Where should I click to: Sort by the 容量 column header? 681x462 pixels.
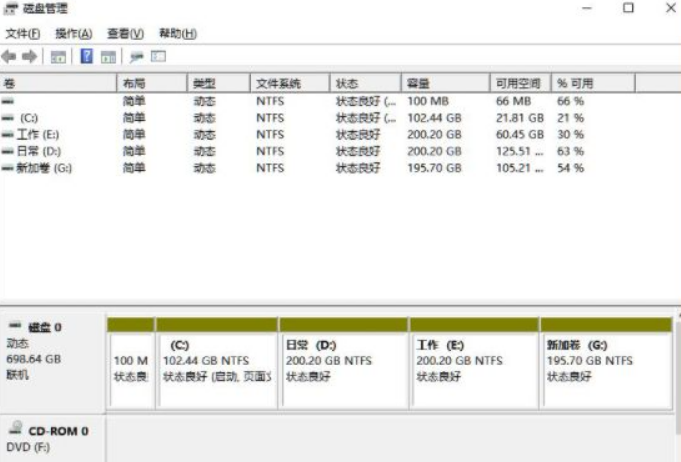[418, 84]
